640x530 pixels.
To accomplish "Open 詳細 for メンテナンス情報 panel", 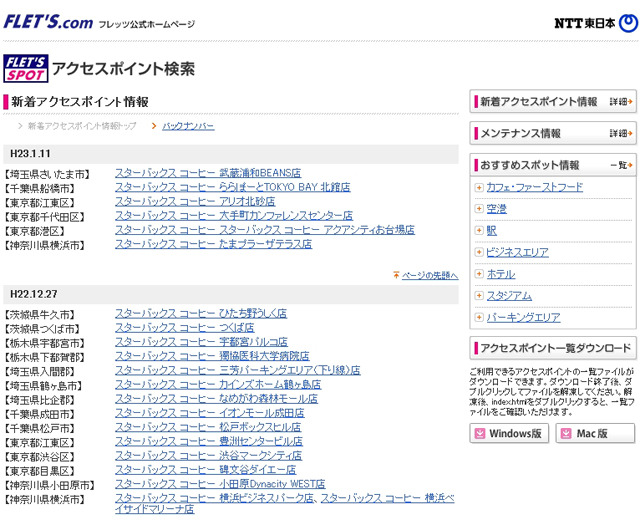I will point(621,134).
